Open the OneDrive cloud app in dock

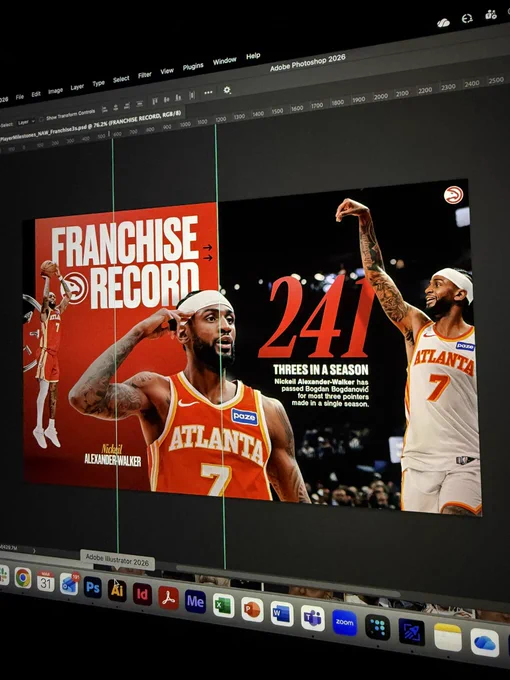click(x=484, y=643)
